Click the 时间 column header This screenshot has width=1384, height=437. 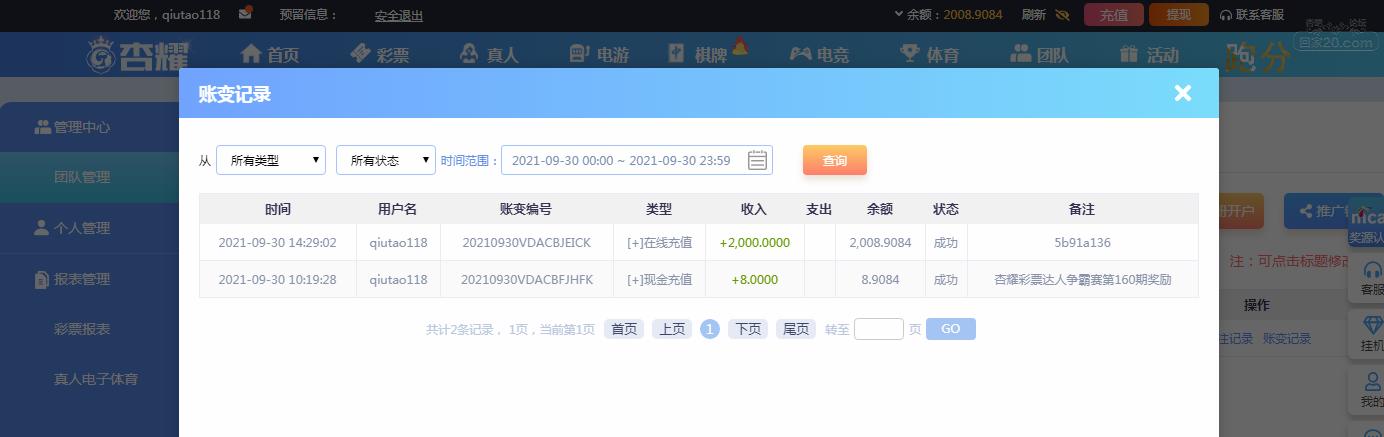click(278, 209)
